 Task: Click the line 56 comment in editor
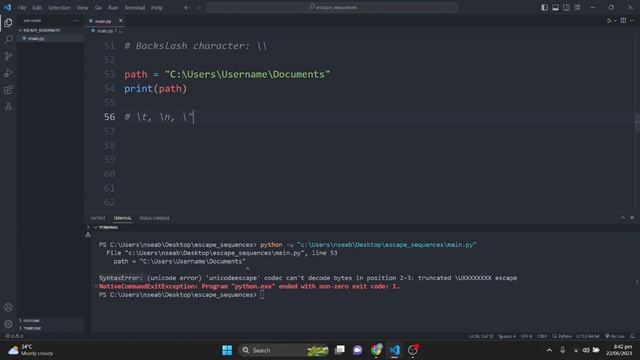pos(159,117)
